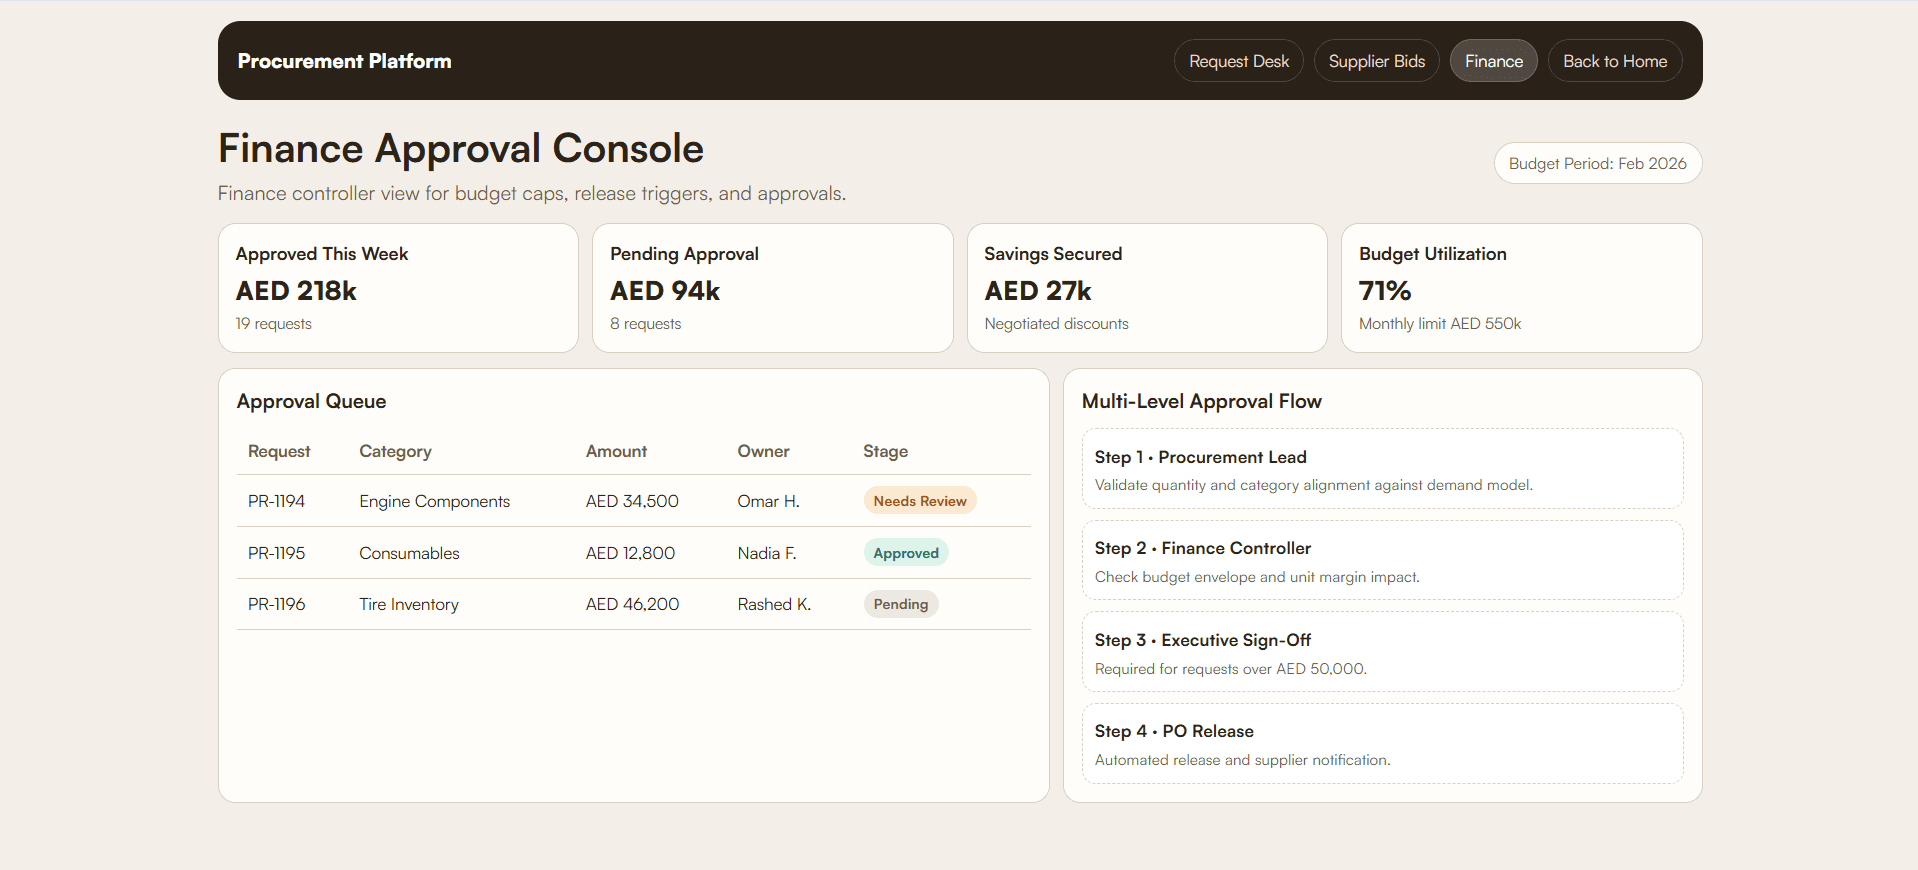Click the Request column header
This screenshot has width=1918, height=870.
click(279, 451)
